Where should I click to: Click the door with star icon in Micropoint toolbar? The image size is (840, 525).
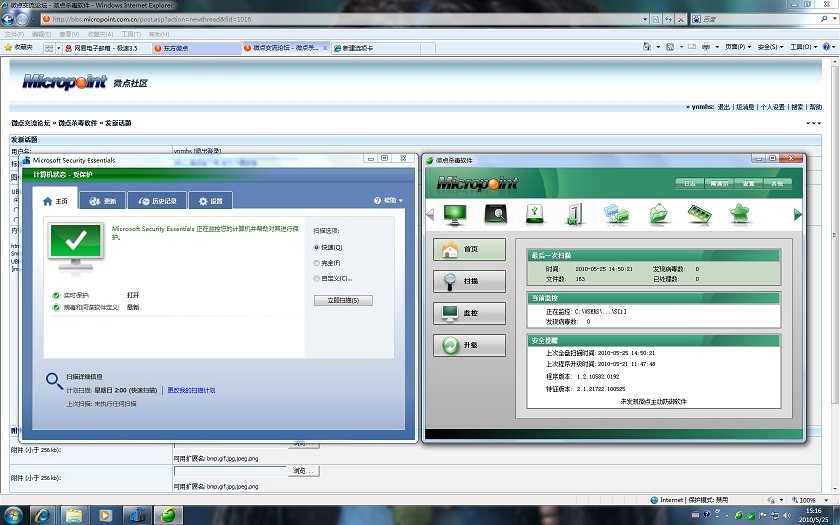coord(574,214)
